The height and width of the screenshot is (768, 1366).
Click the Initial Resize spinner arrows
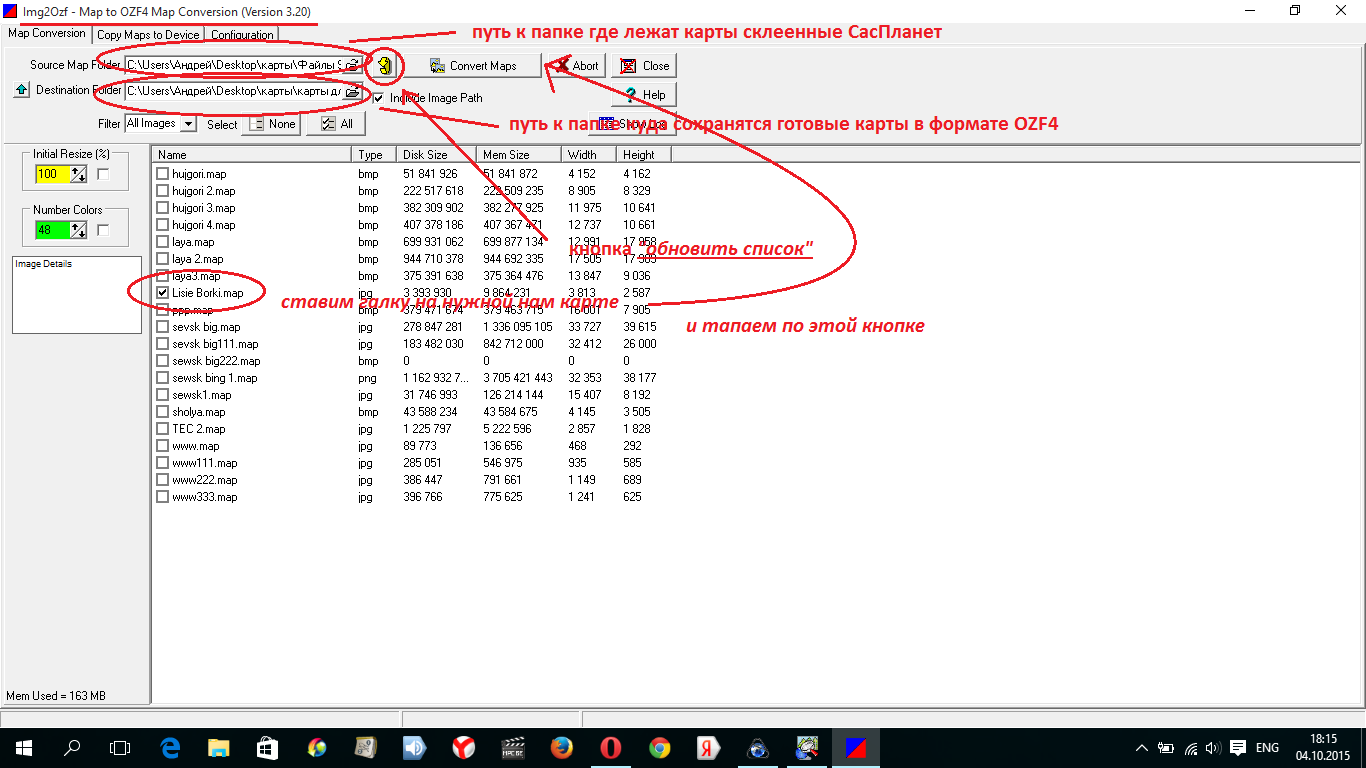[x=79, y=174]
